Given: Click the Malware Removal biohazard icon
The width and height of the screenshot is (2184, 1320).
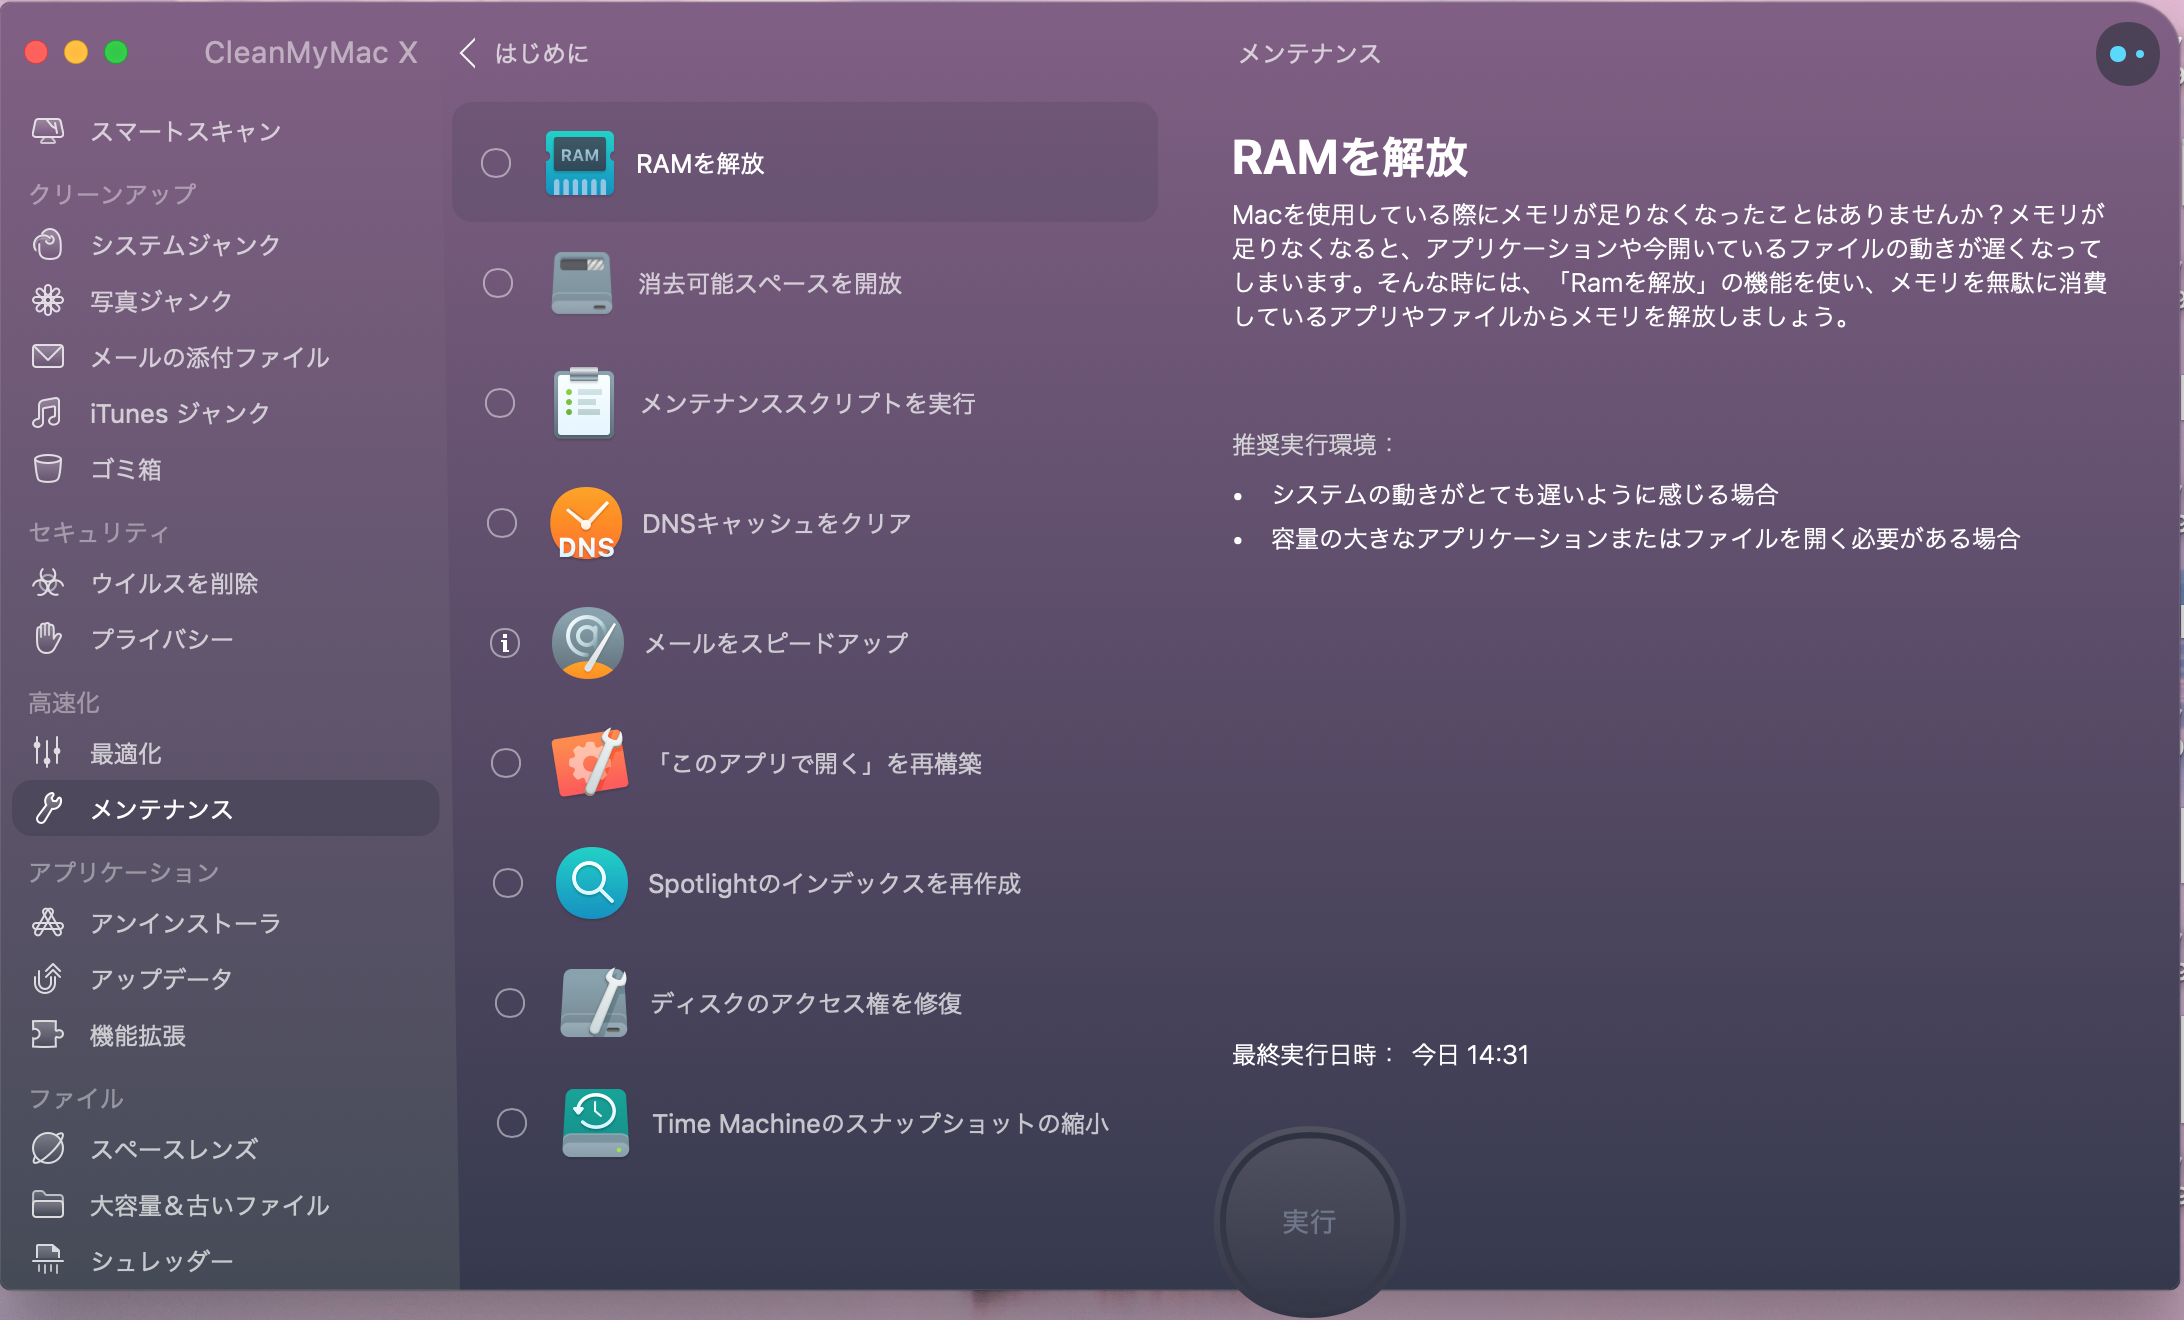Looking at the screenshot, I should point(48,582).
